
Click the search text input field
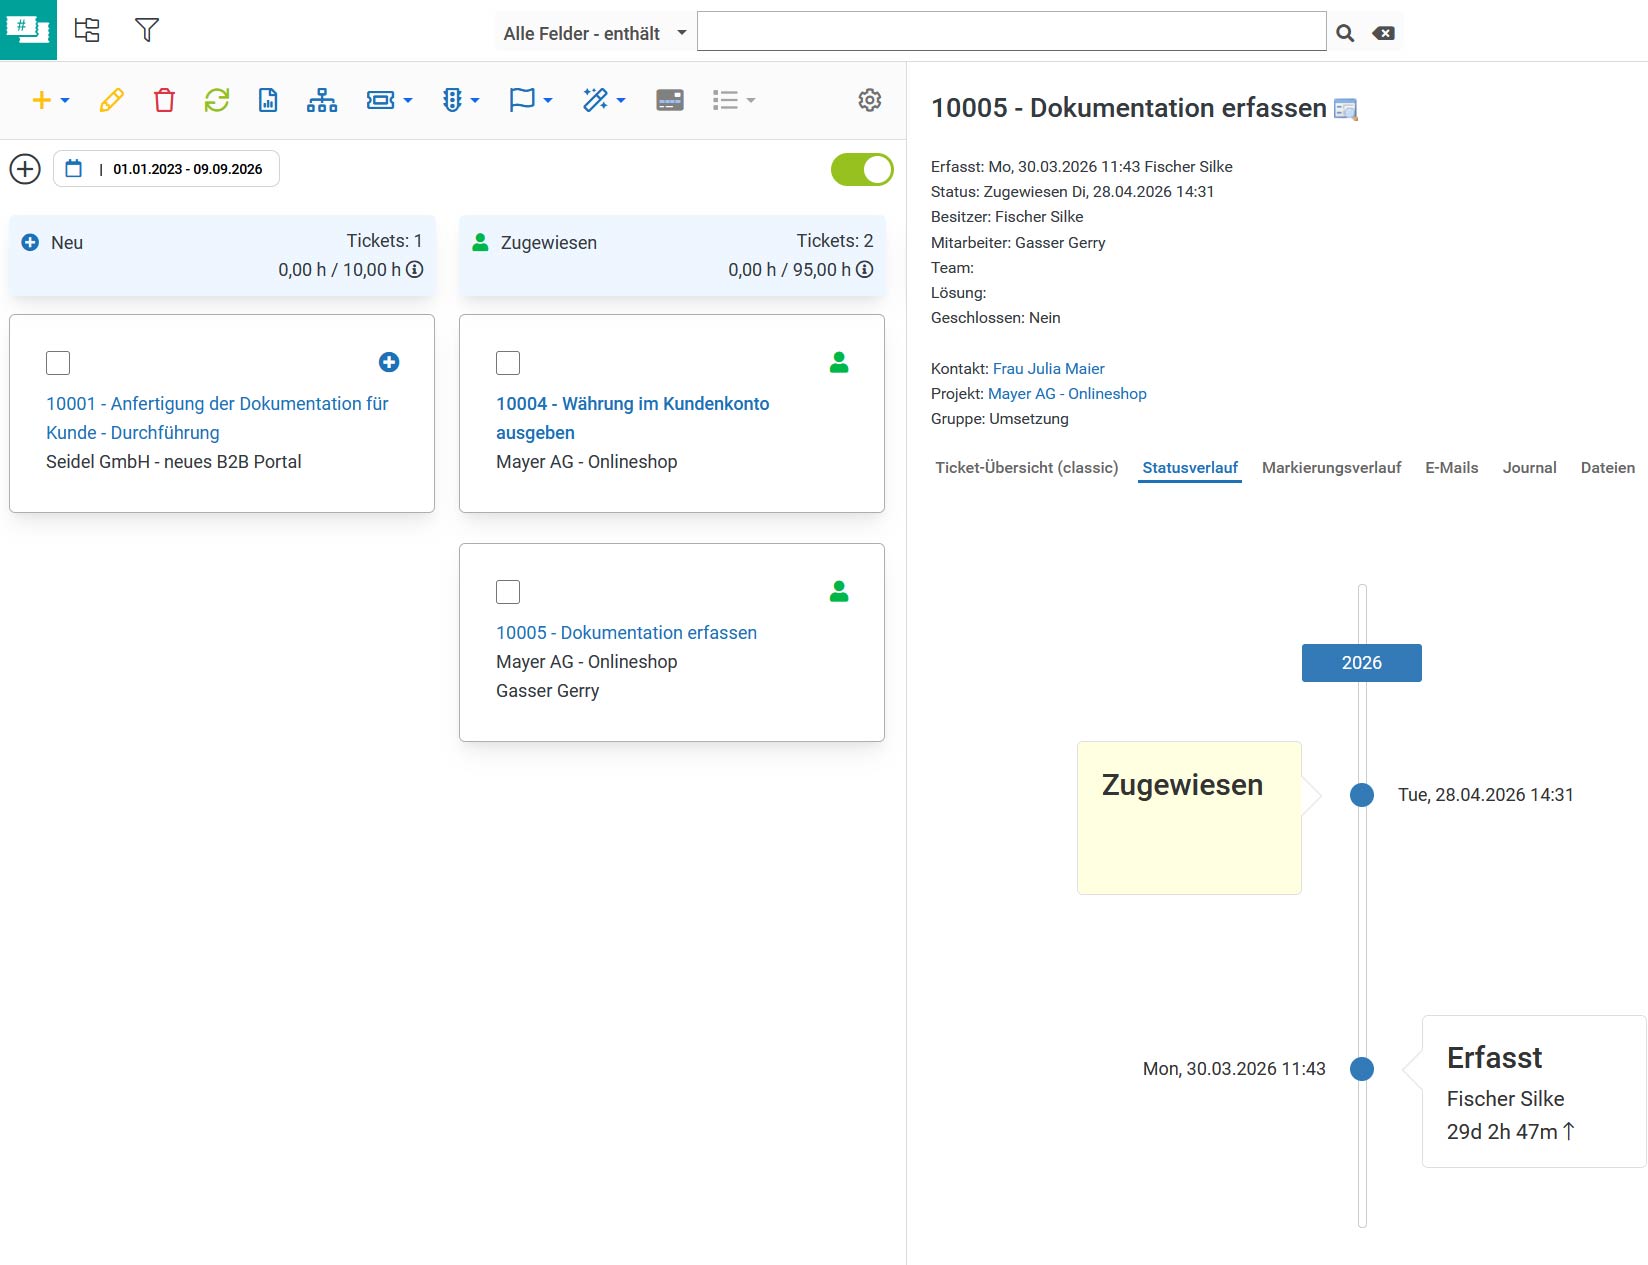click(1012, 31)
